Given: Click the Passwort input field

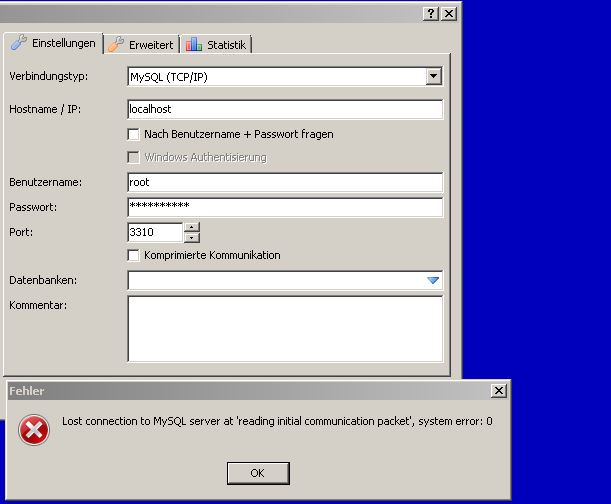Looking at the screenshot, I should [285, 207].
